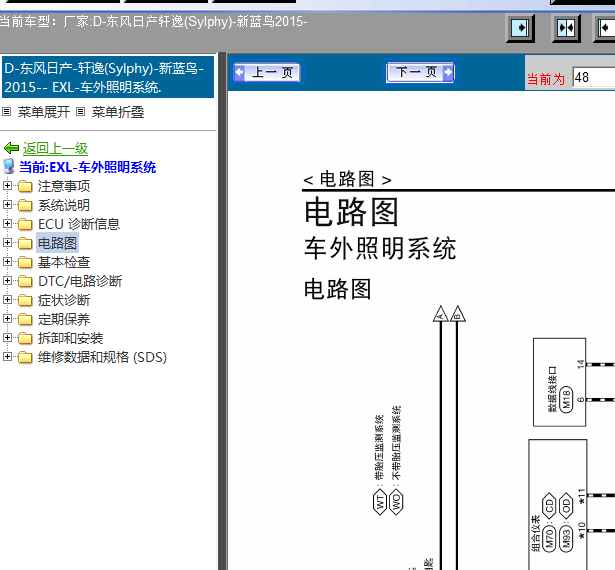615x570 pixels.
Task: Click the 定期保养 folder icon
Action: click(25, 319)
